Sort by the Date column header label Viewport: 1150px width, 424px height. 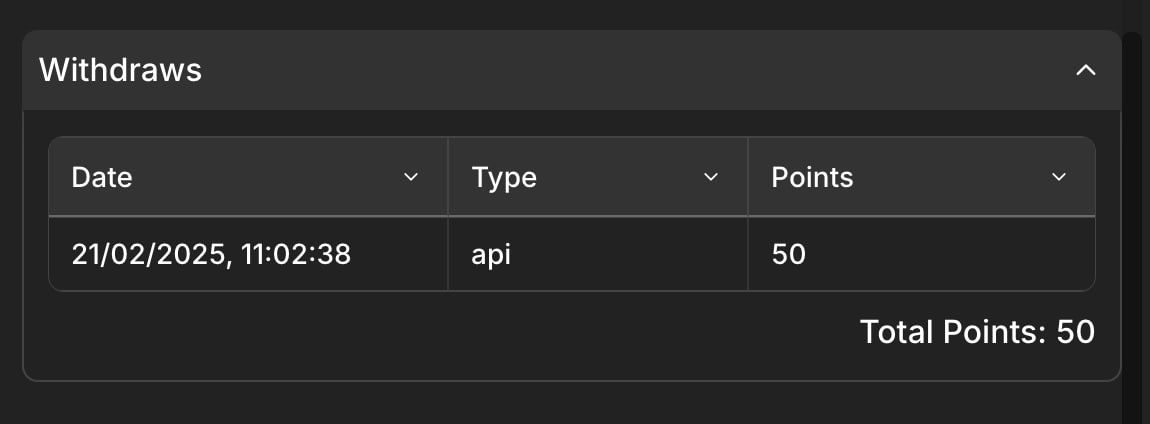point(102,178)
